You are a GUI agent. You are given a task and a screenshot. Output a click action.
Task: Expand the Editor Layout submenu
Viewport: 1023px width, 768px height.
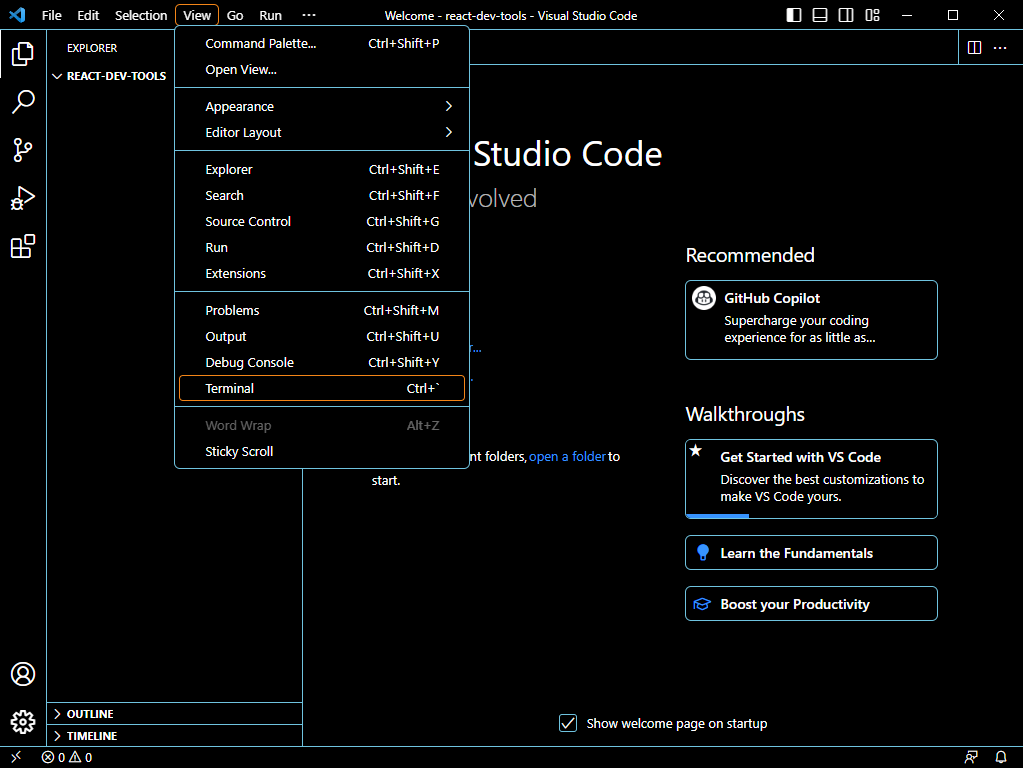click(x=322, y=132)
